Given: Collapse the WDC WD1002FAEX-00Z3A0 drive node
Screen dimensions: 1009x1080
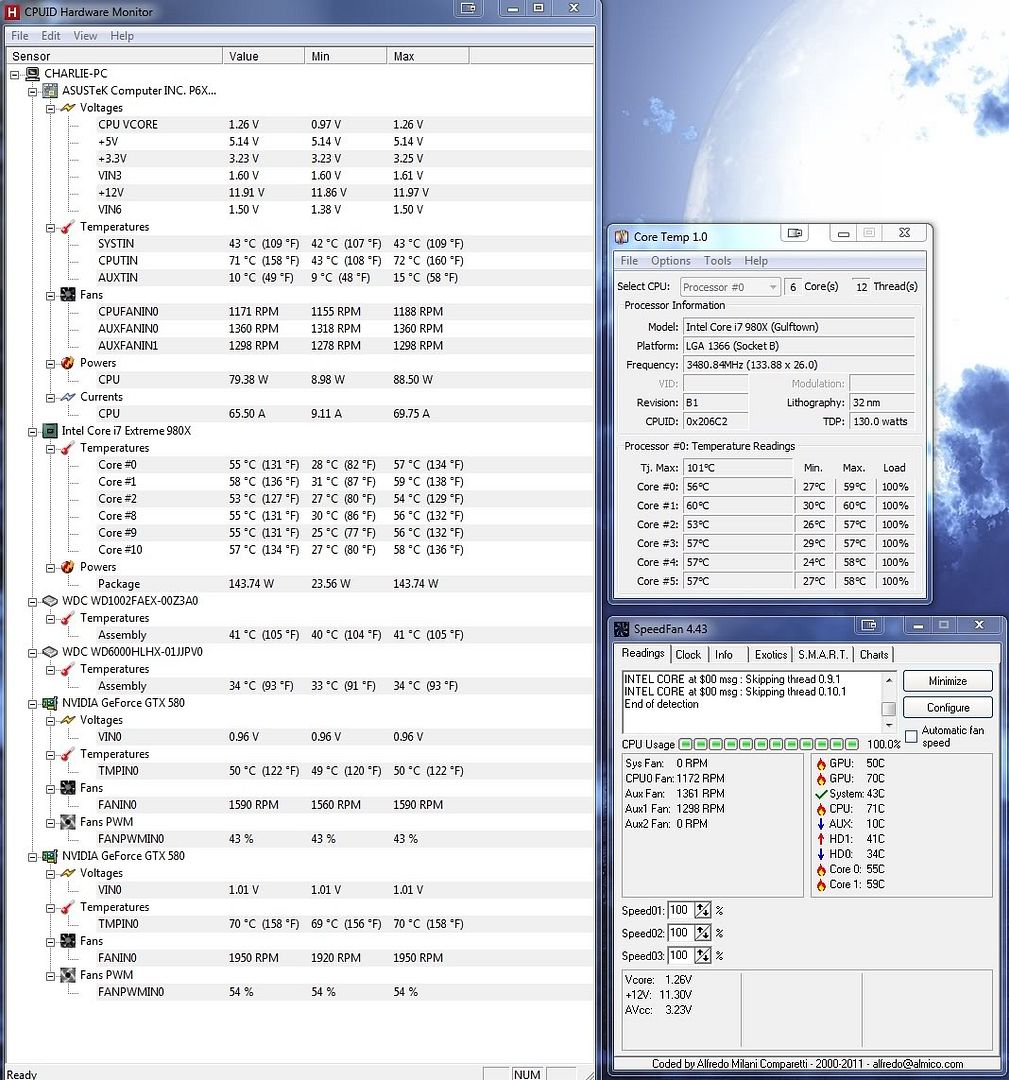Looking at the screenshot, I should [32, 602].
